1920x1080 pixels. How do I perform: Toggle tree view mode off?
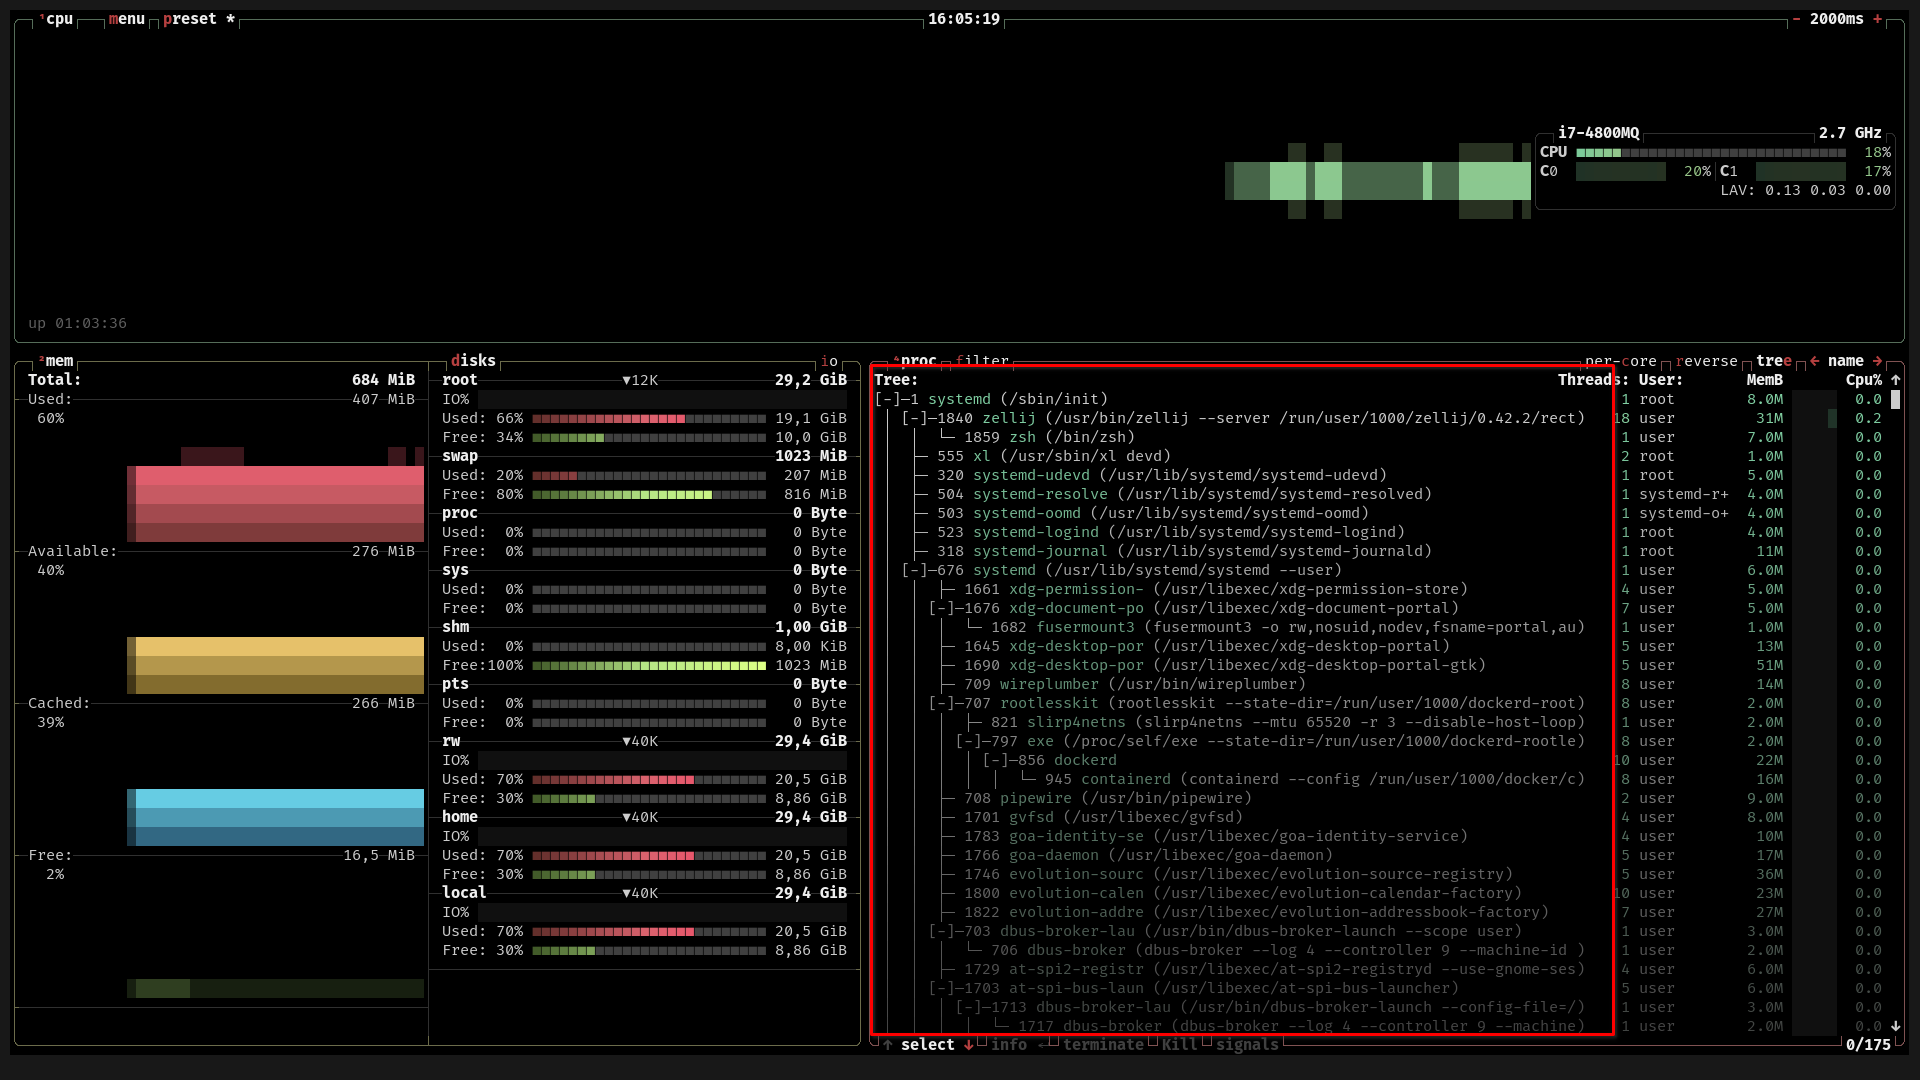pyautogui.click(x=1773, y=361)
